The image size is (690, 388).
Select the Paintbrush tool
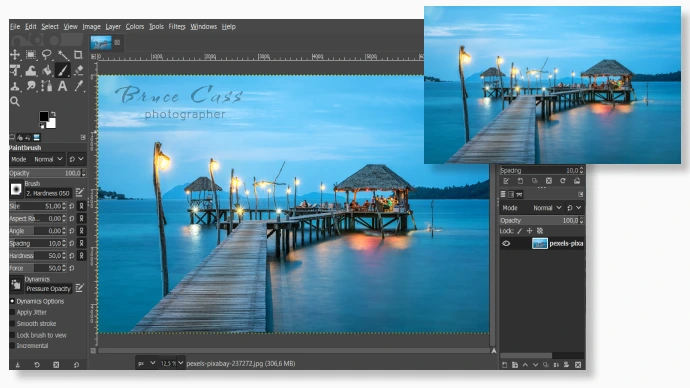(x=62, y=70)
